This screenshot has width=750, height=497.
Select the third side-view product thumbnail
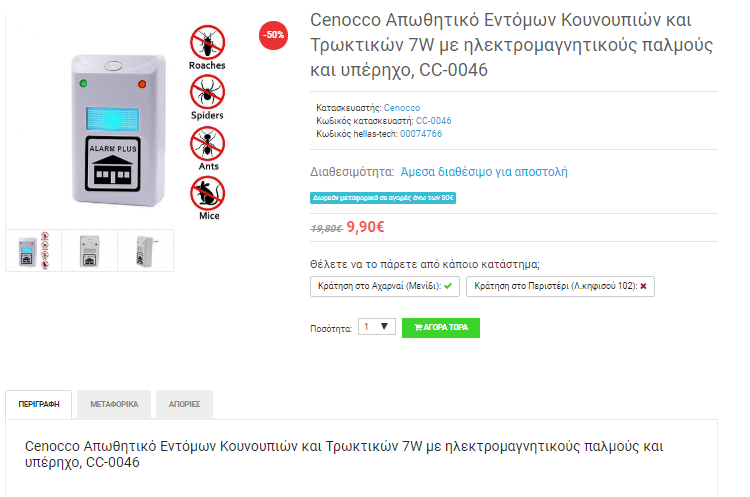(x=145, y=251)
